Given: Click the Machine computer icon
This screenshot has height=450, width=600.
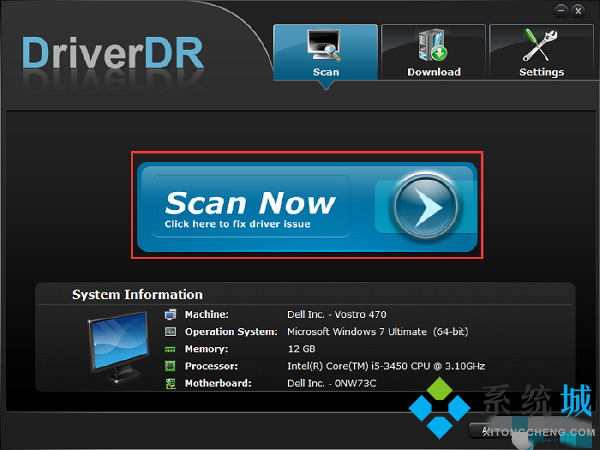Looking at the screenshot, I should (x=170, y=315).
